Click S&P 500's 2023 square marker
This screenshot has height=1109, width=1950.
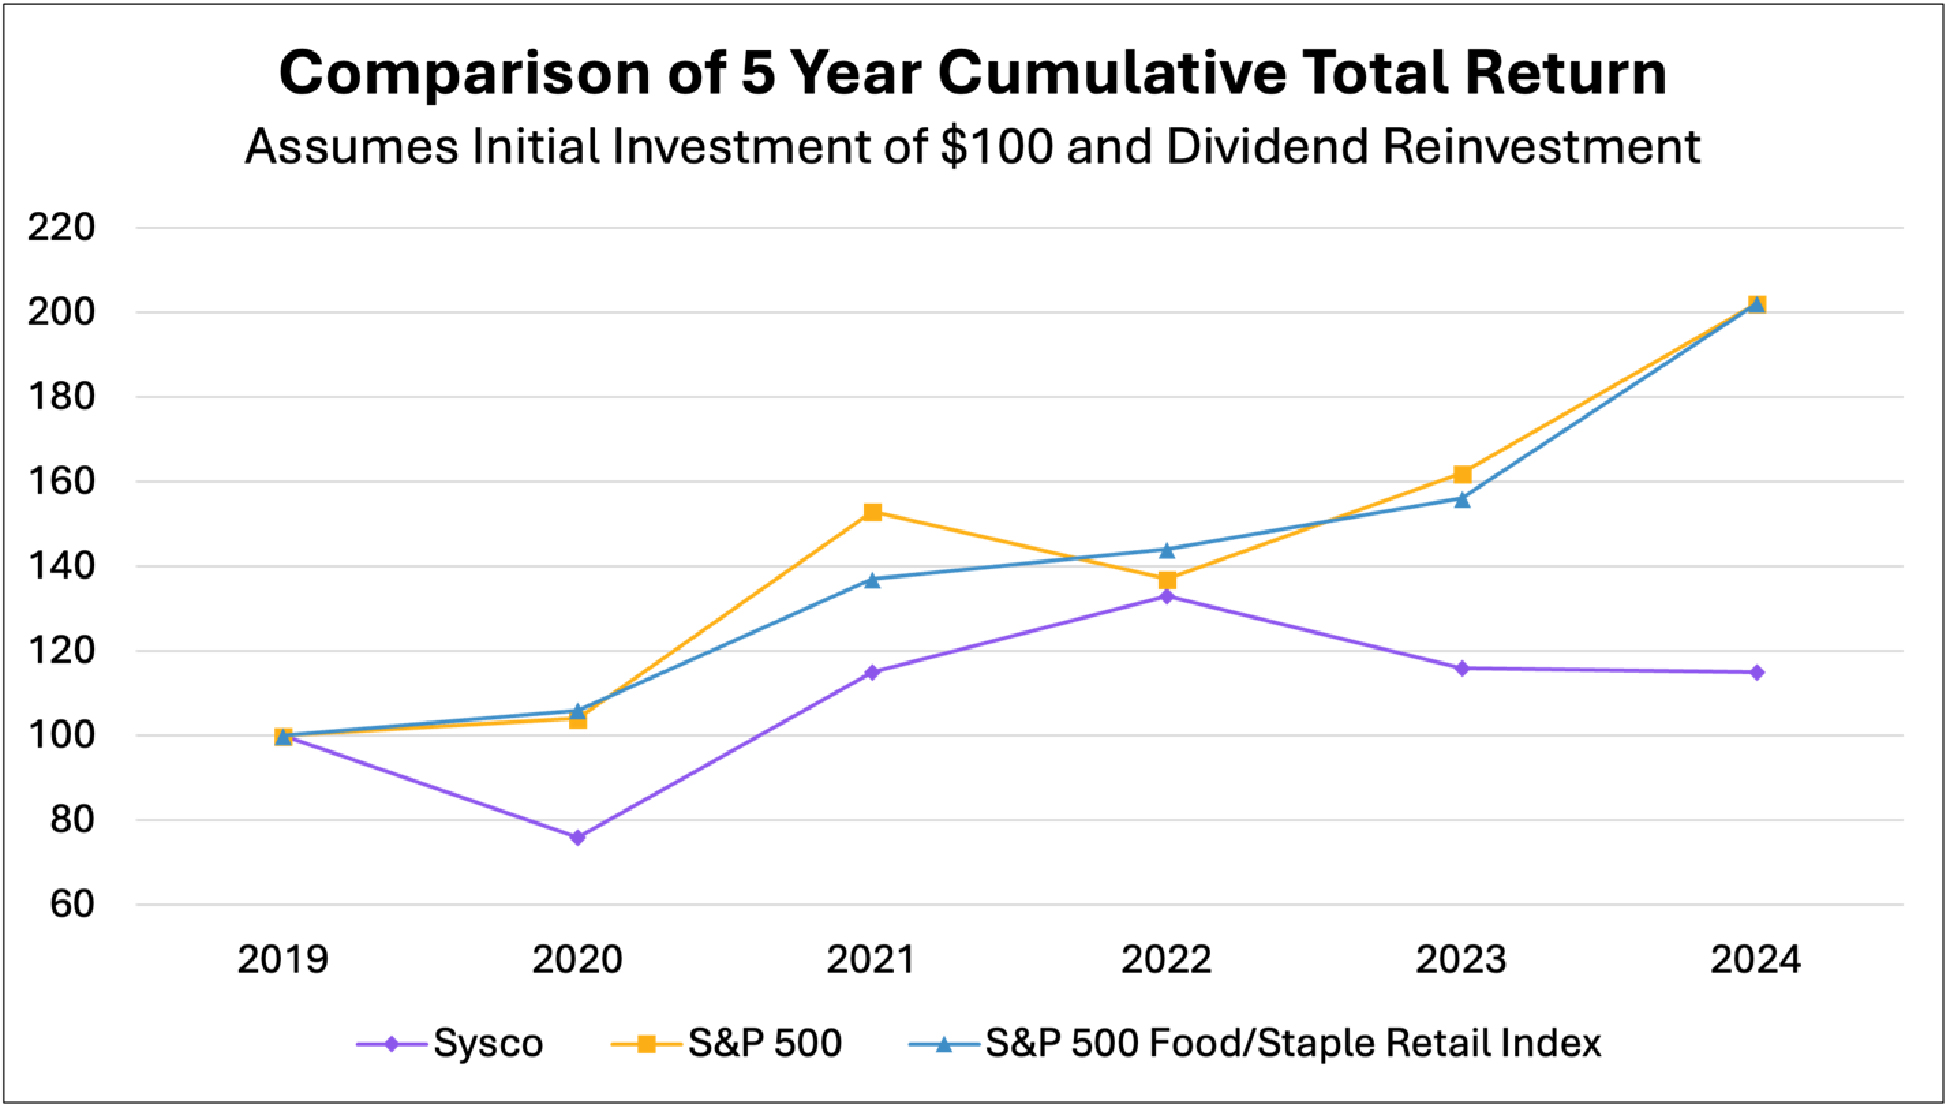click(1462, 474)
